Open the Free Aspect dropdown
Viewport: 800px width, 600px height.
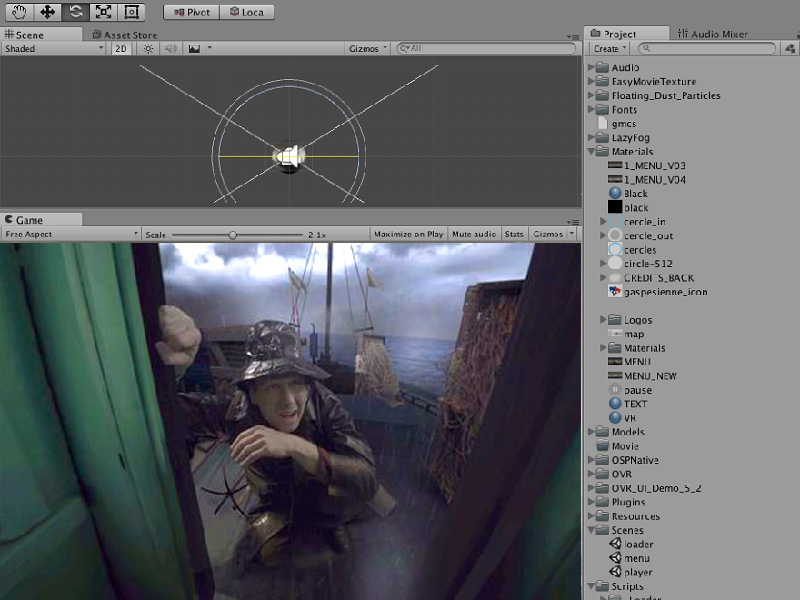(x=70, y=234)
